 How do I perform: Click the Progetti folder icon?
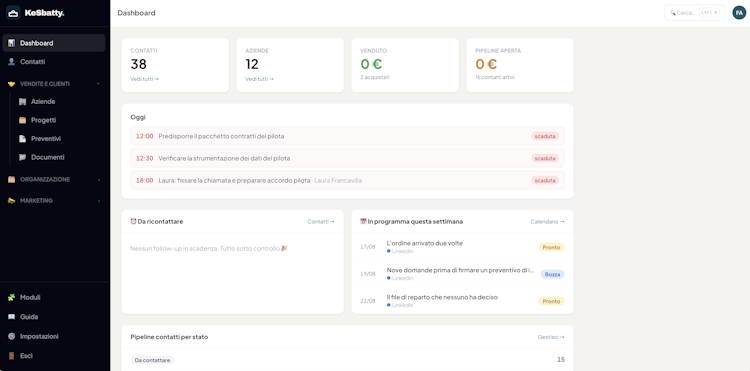(x=22, y=120)
